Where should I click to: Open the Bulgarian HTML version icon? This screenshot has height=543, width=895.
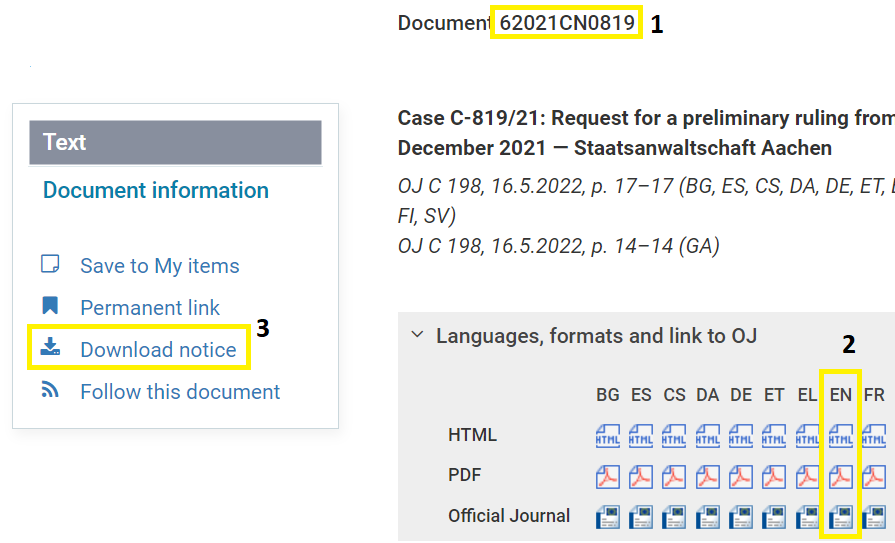point(607,436)
